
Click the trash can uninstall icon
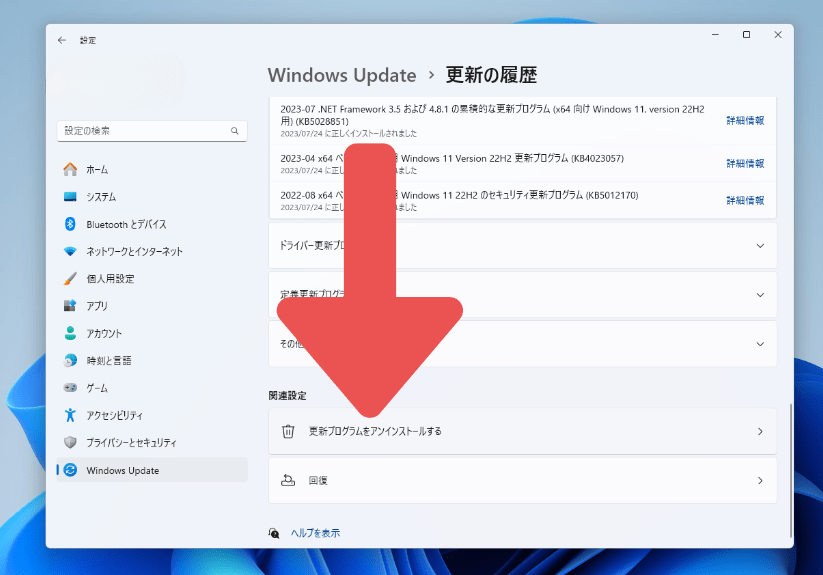[x=288, y=431]
